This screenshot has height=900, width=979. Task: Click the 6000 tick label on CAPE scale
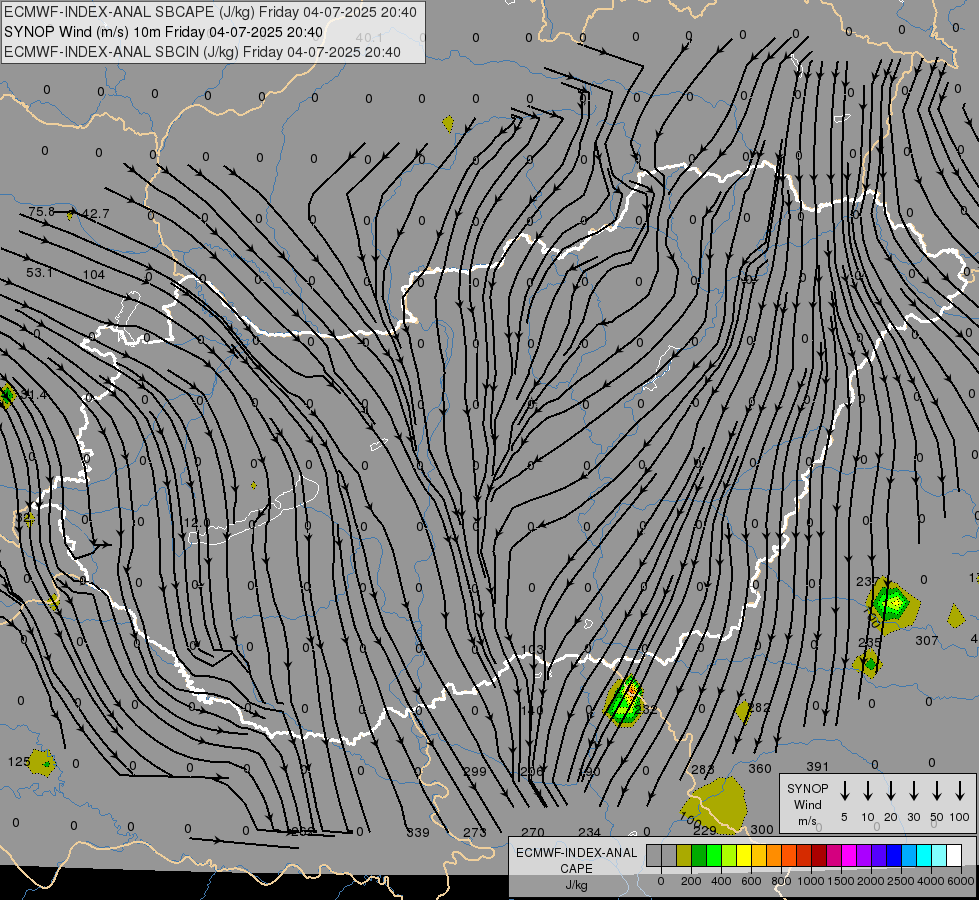pyautogui.click(x=961, y=881)
